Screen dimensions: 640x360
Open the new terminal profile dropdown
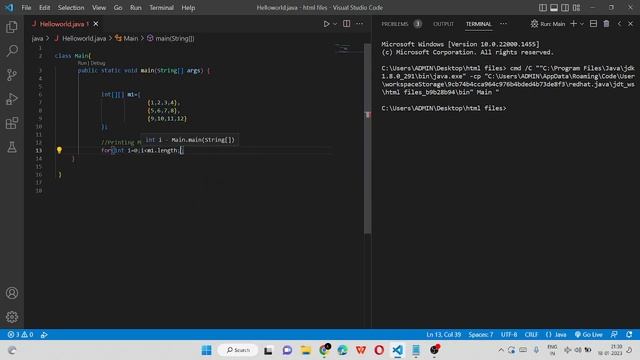(582, 24)
